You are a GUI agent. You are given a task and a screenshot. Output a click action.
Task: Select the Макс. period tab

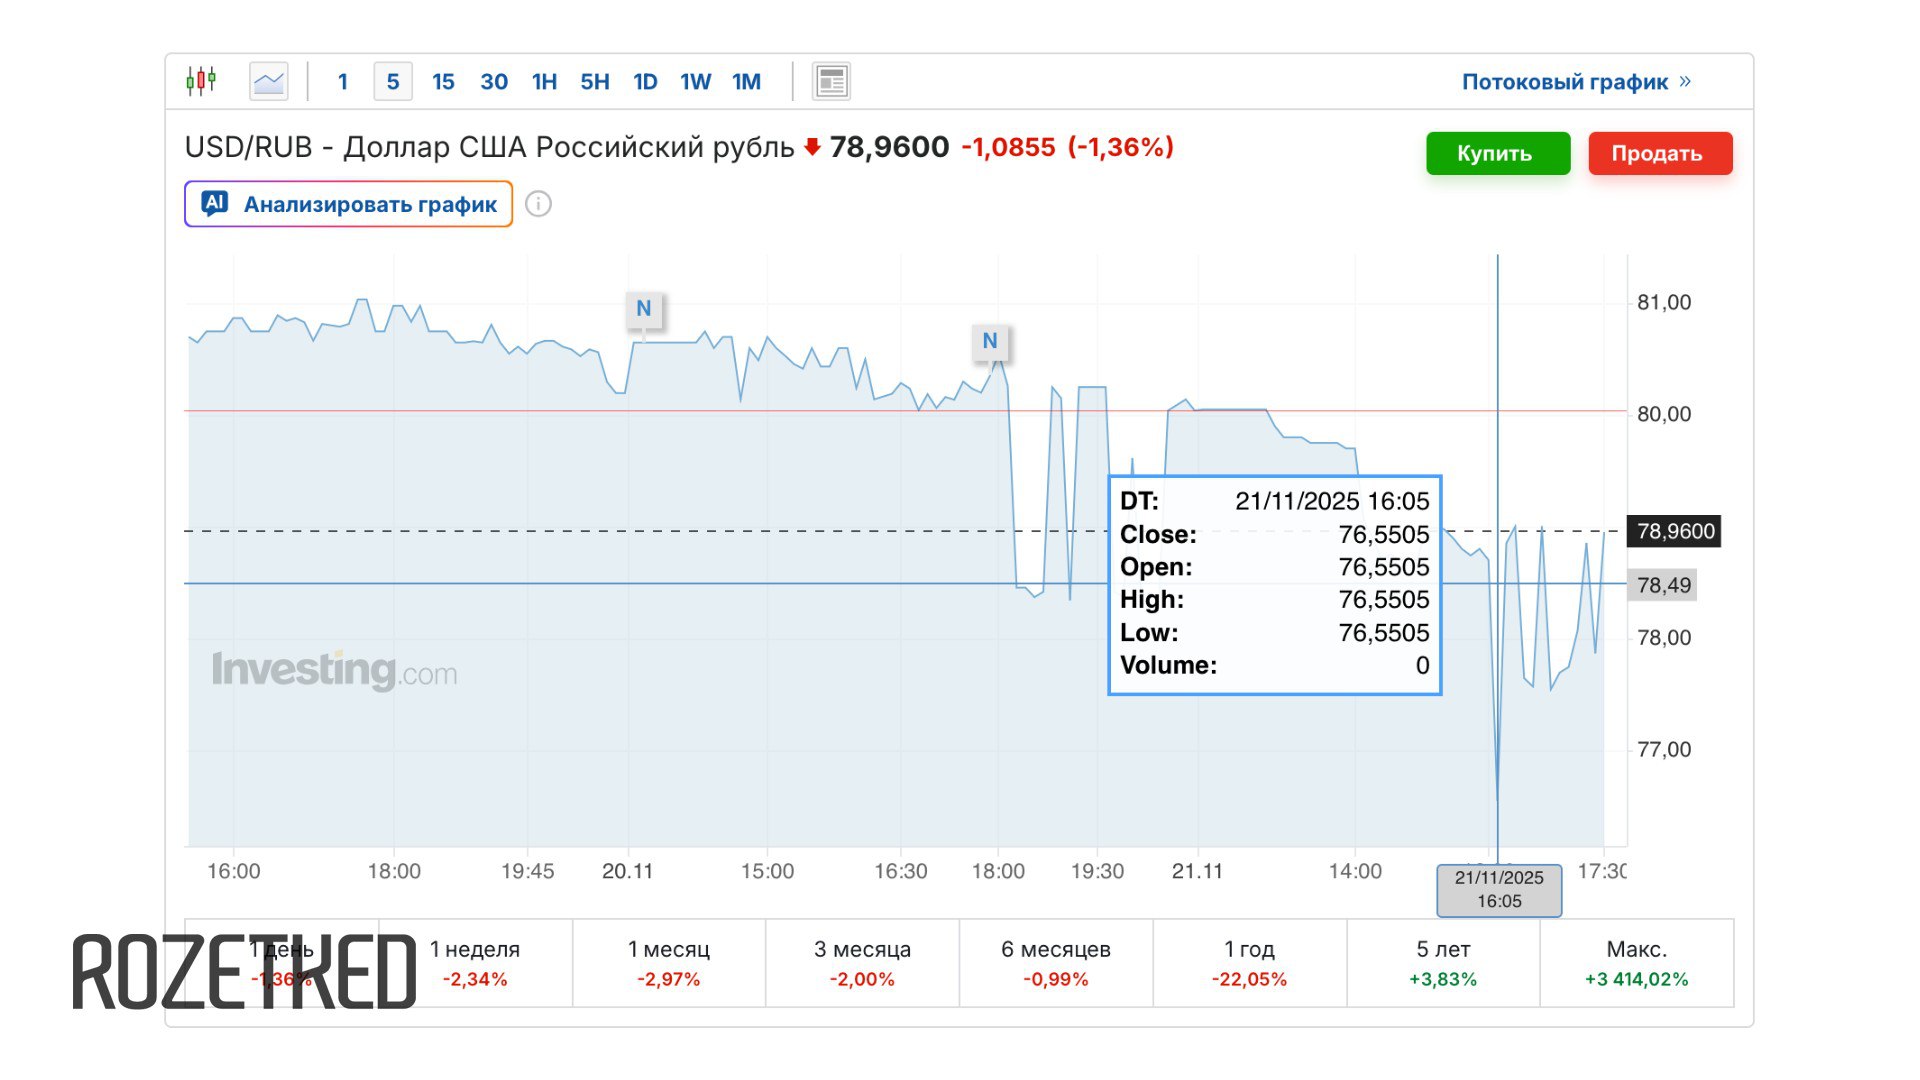(x=1636, y=963)
